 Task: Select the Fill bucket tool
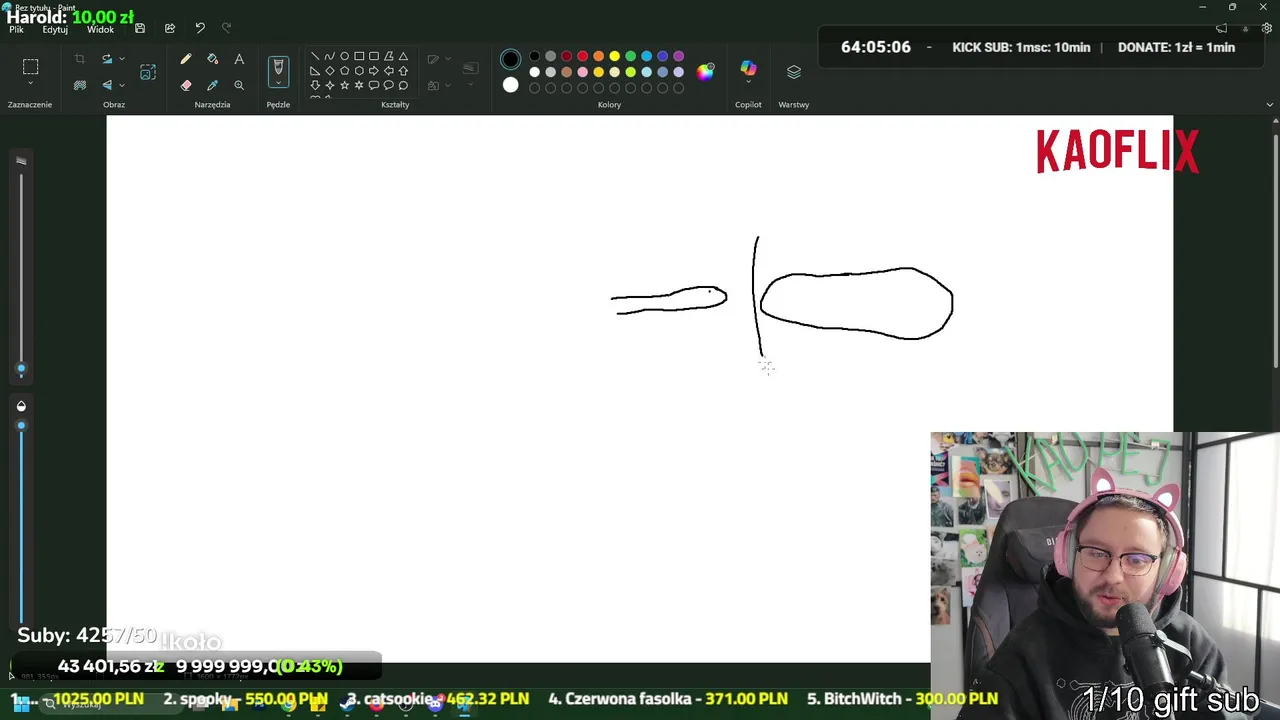click(x=212, y=59)
